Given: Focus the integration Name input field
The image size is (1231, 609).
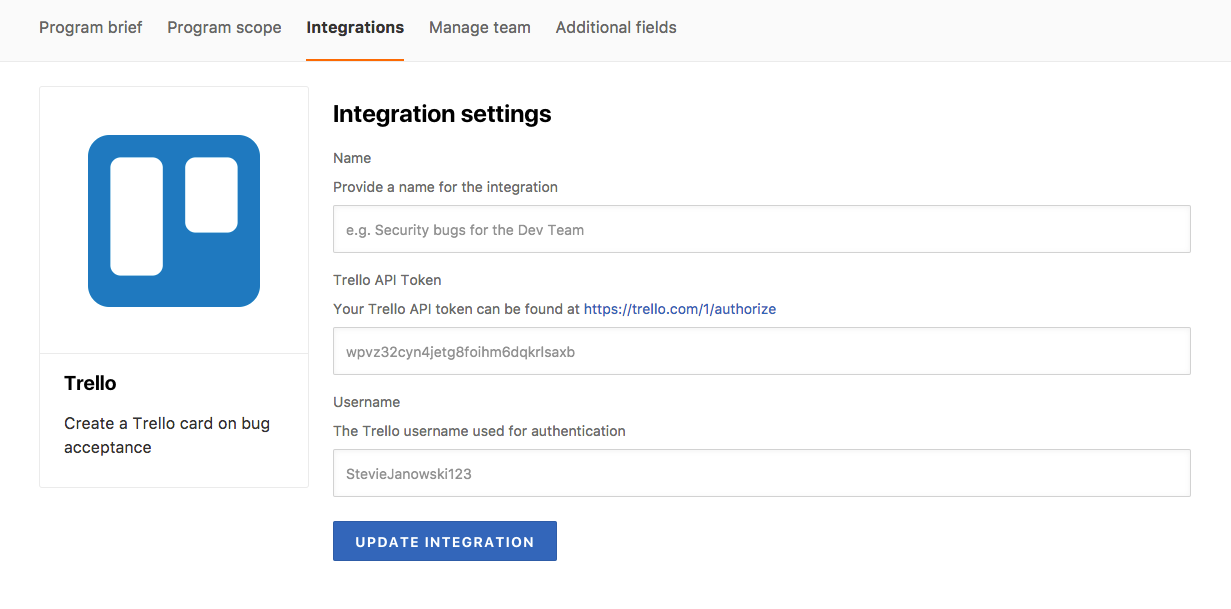Looking at the screenshot, I should (x=761, y=229).
